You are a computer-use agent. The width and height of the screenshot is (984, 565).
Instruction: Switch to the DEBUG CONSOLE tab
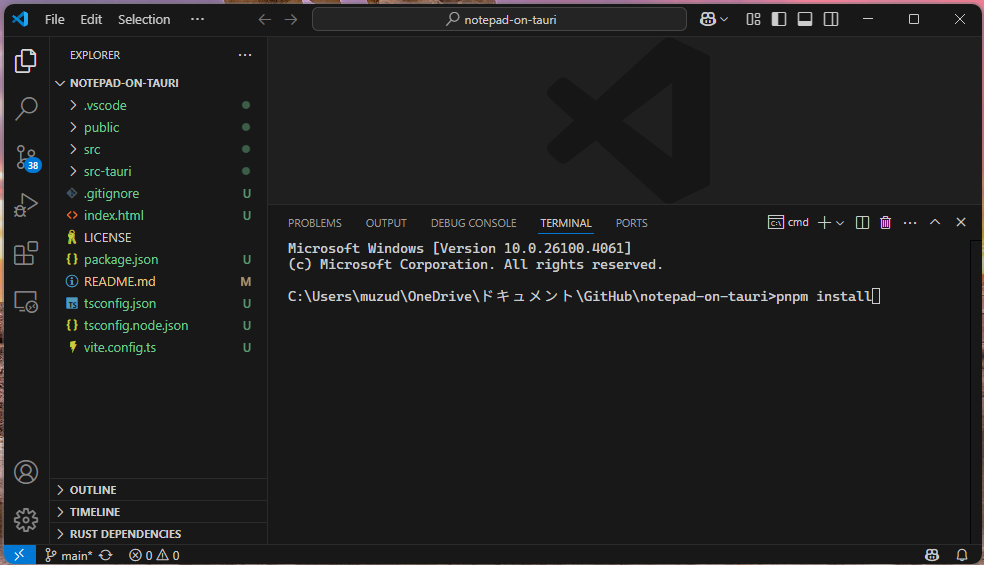click(473, 223)
